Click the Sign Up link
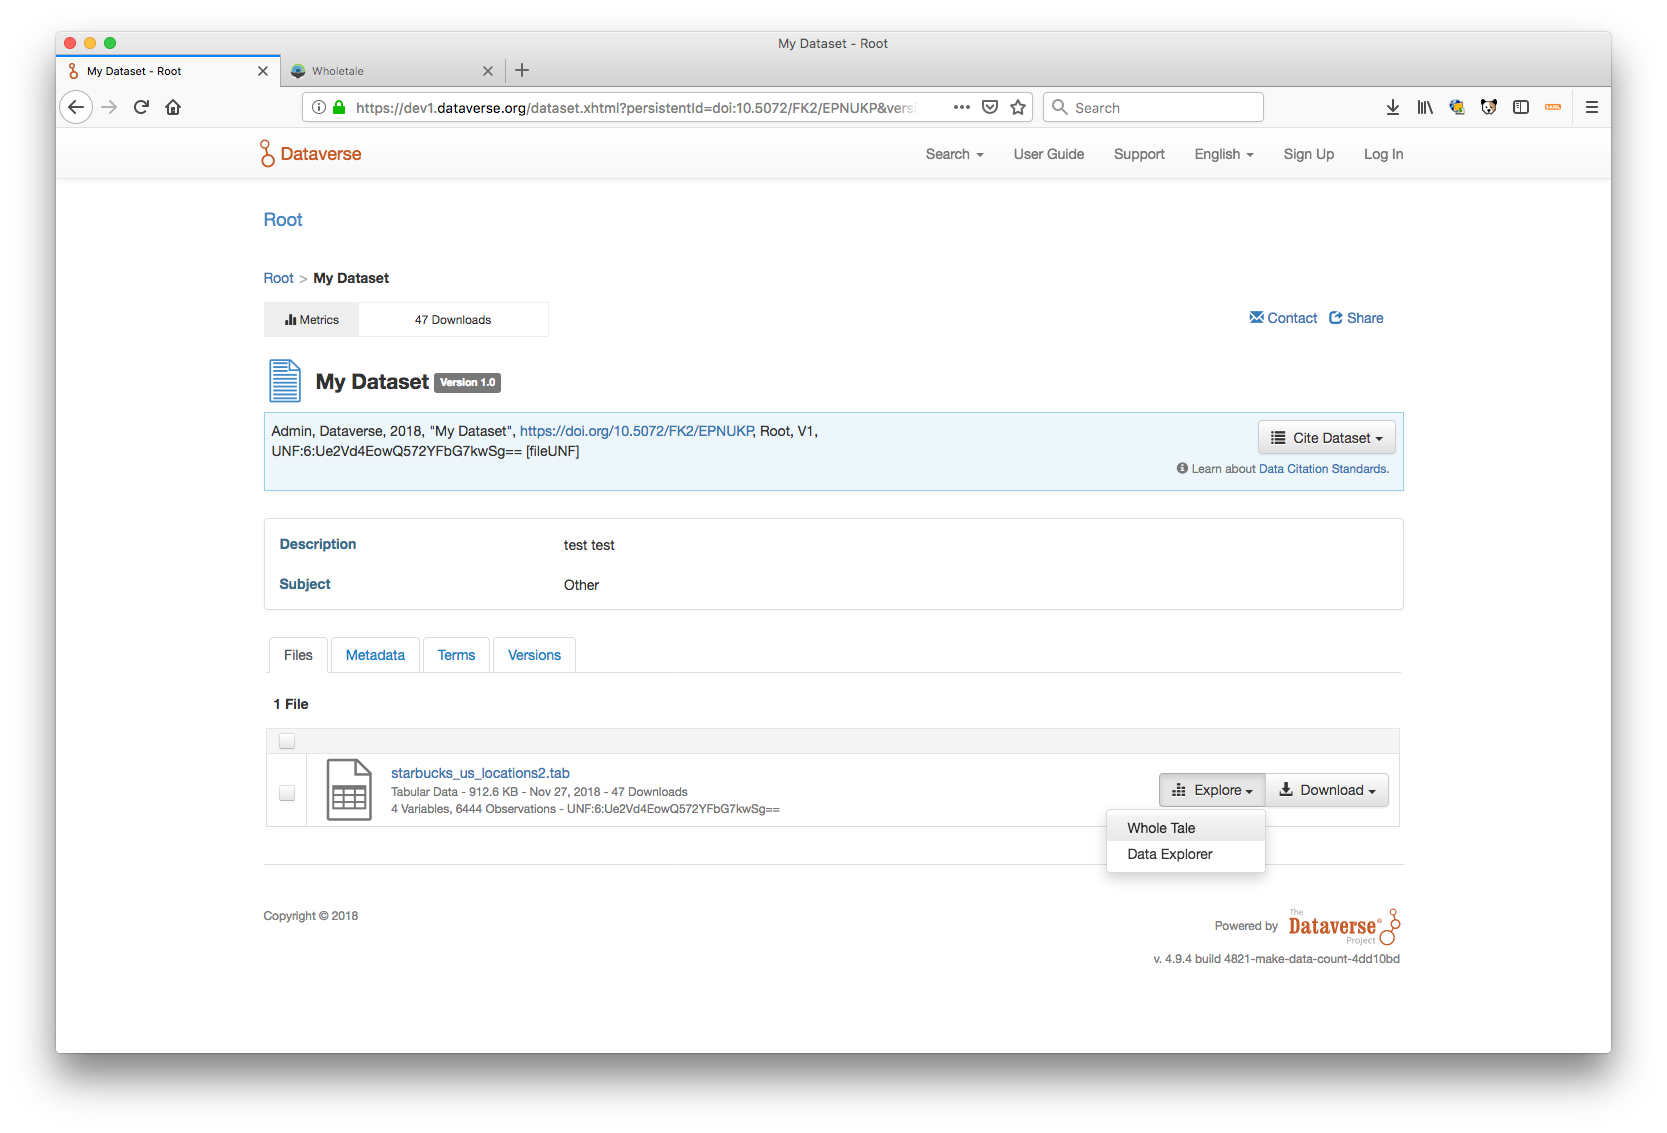 [1308, 154]
